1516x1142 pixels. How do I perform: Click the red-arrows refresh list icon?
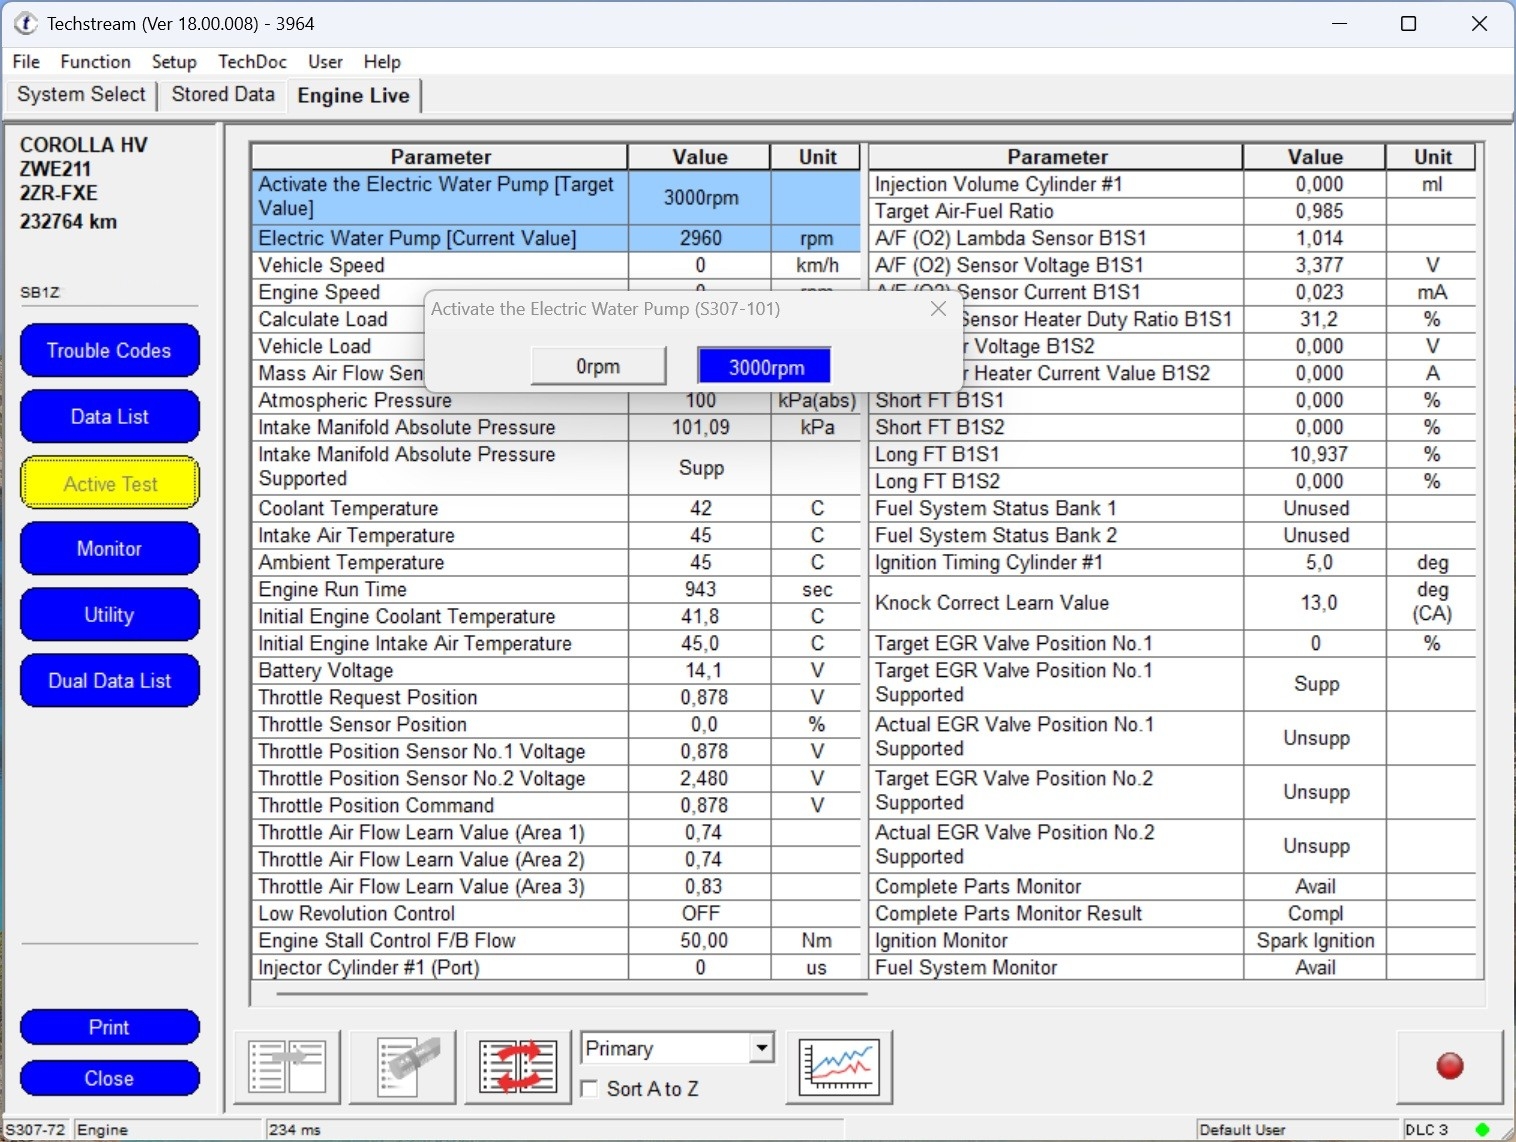pos(519,1068)
